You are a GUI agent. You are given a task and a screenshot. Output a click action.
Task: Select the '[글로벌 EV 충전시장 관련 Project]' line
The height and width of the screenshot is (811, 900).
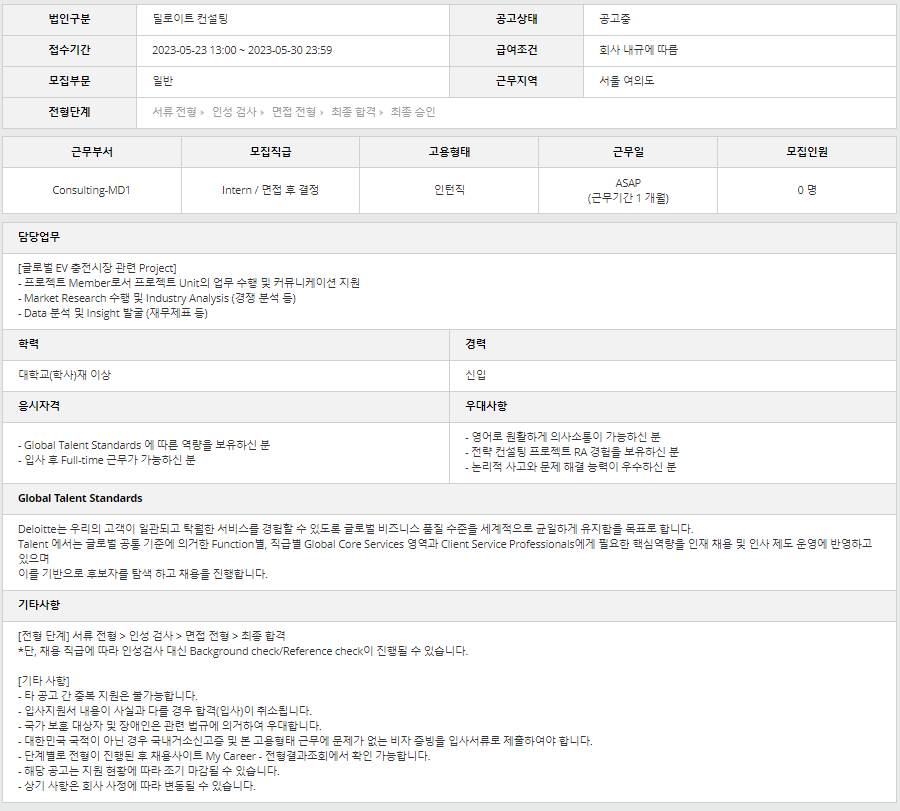pyautogui.click(x=97, y=268)
